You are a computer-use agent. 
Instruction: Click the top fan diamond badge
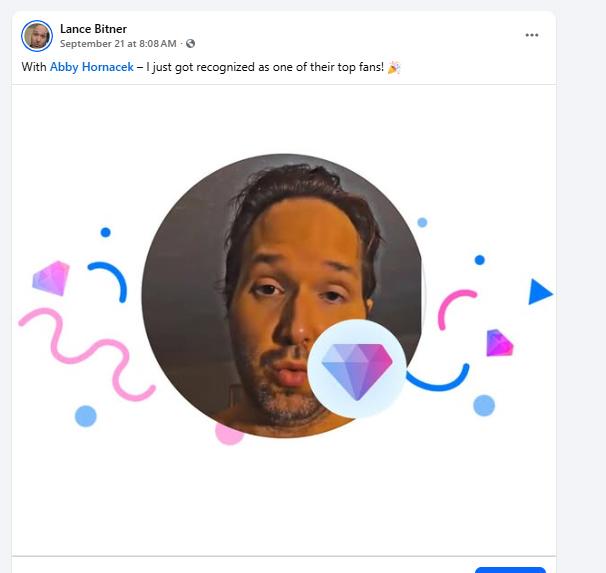click(357, 368)
